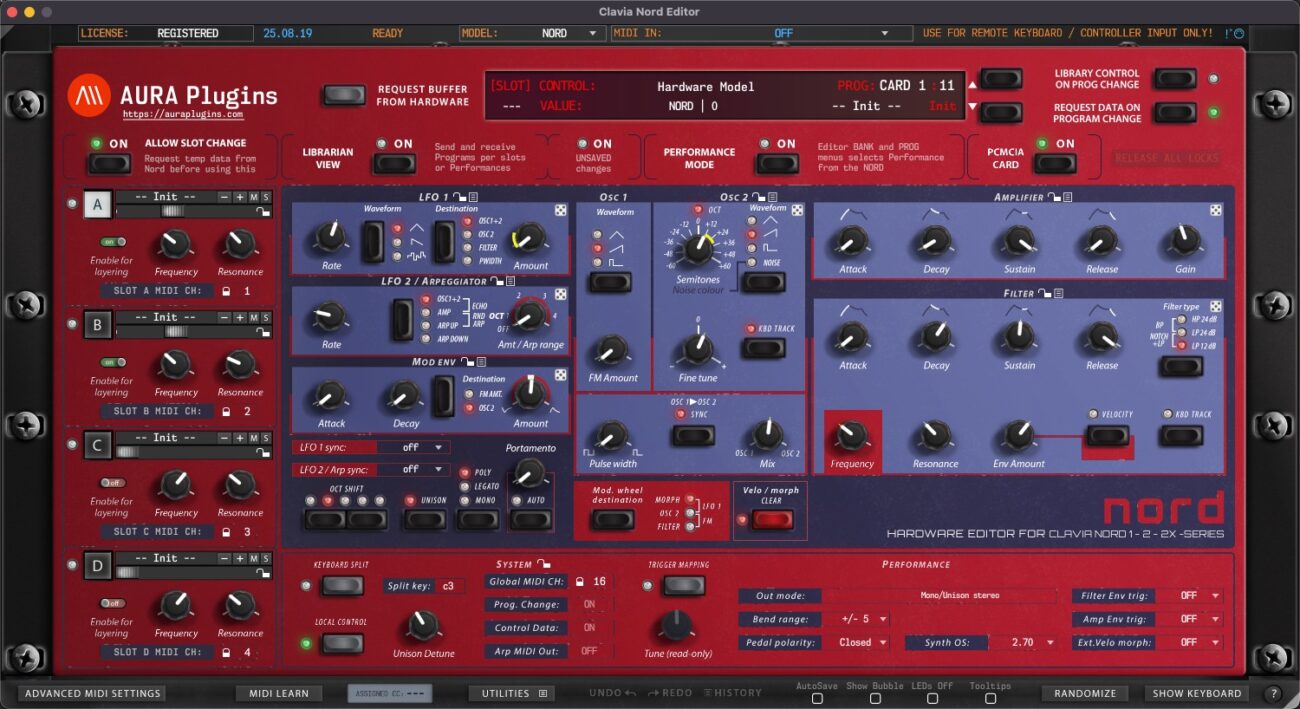Randomize the LFO 1 section with dice icon
The image size is (1300, 709).
[560, 210]
